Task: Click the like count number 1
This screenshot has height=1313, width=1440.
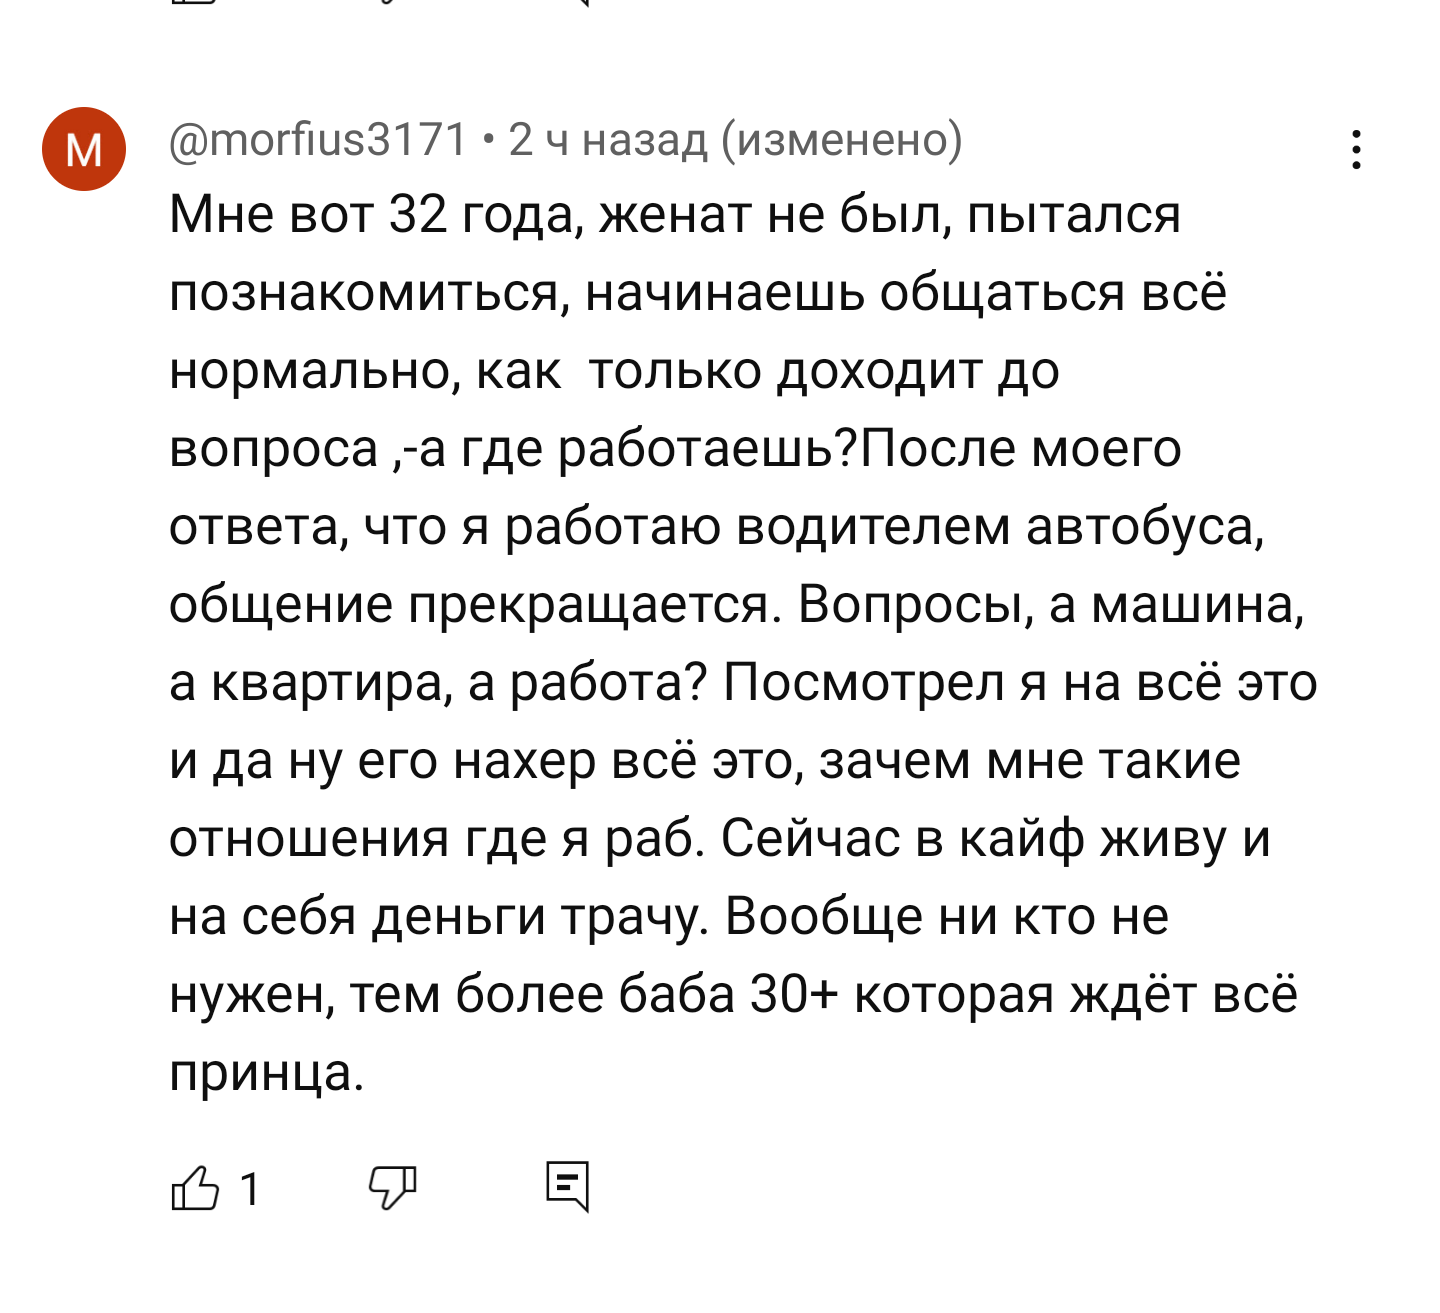Action: 250,1189
